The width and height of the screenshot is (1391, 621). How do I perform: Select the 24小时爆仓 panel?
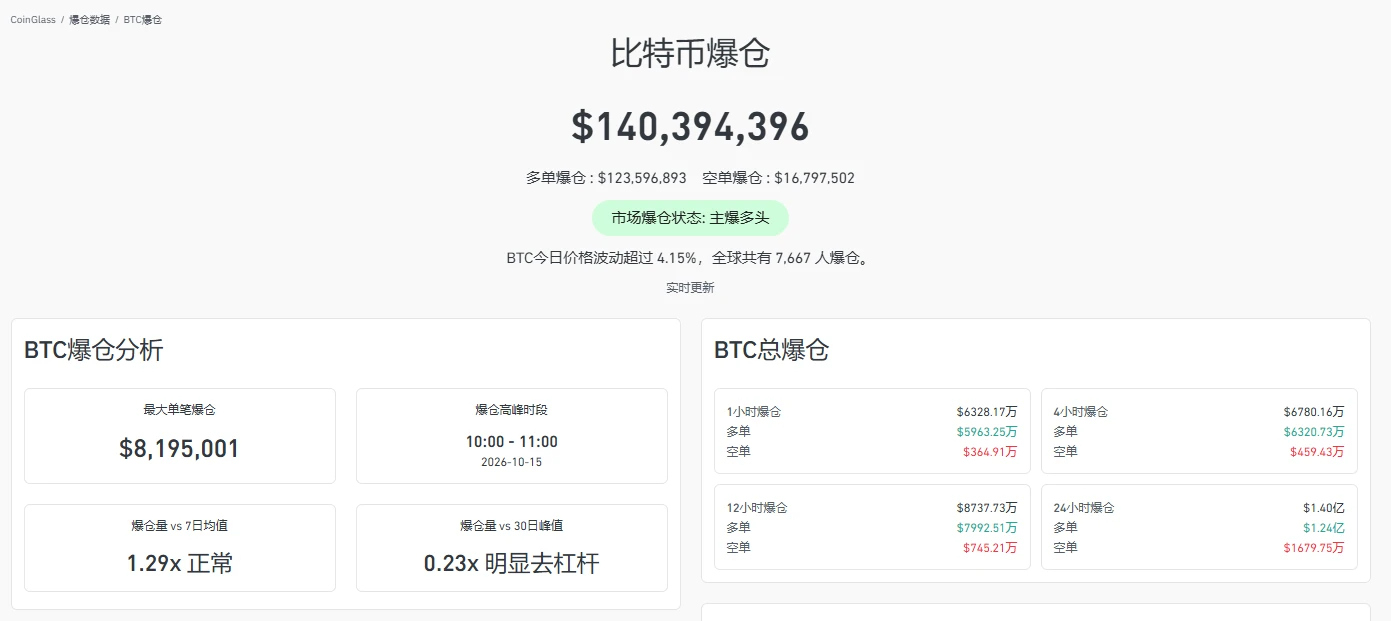[1199, 527]
